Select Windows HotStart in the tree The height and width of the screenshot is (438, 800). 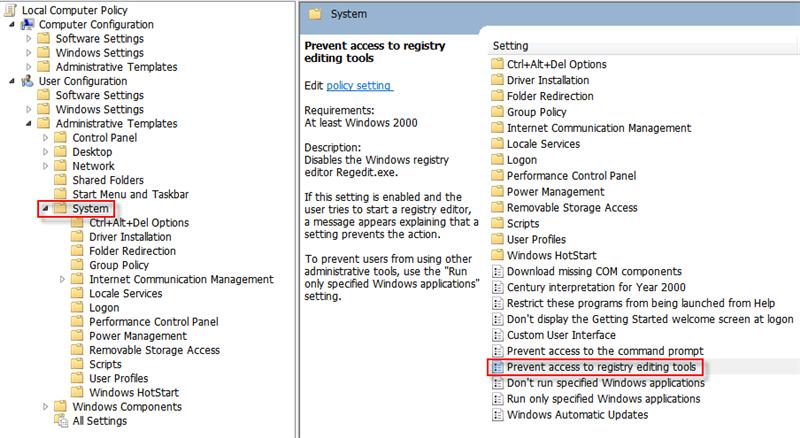(x=134, y=392)
